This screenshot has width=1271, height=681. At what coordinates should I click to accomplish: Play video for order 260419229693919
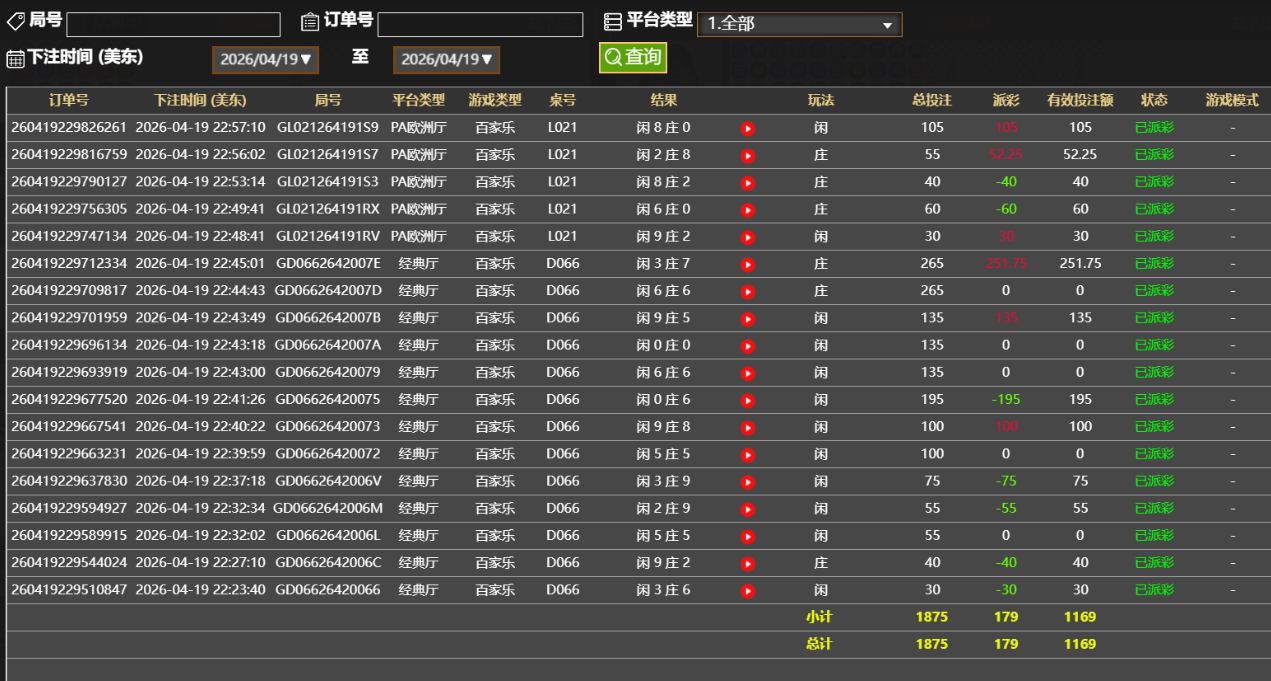[747, 373]
